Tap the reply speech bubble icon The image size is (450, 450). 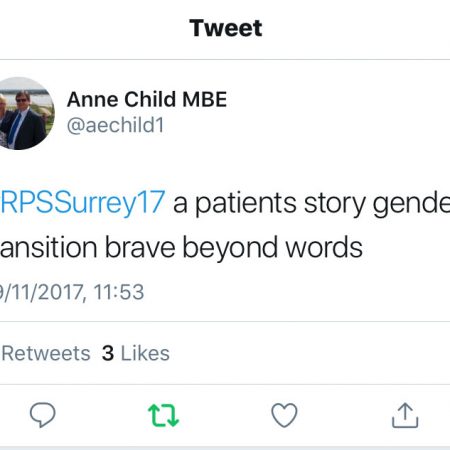tap(43, 414)
